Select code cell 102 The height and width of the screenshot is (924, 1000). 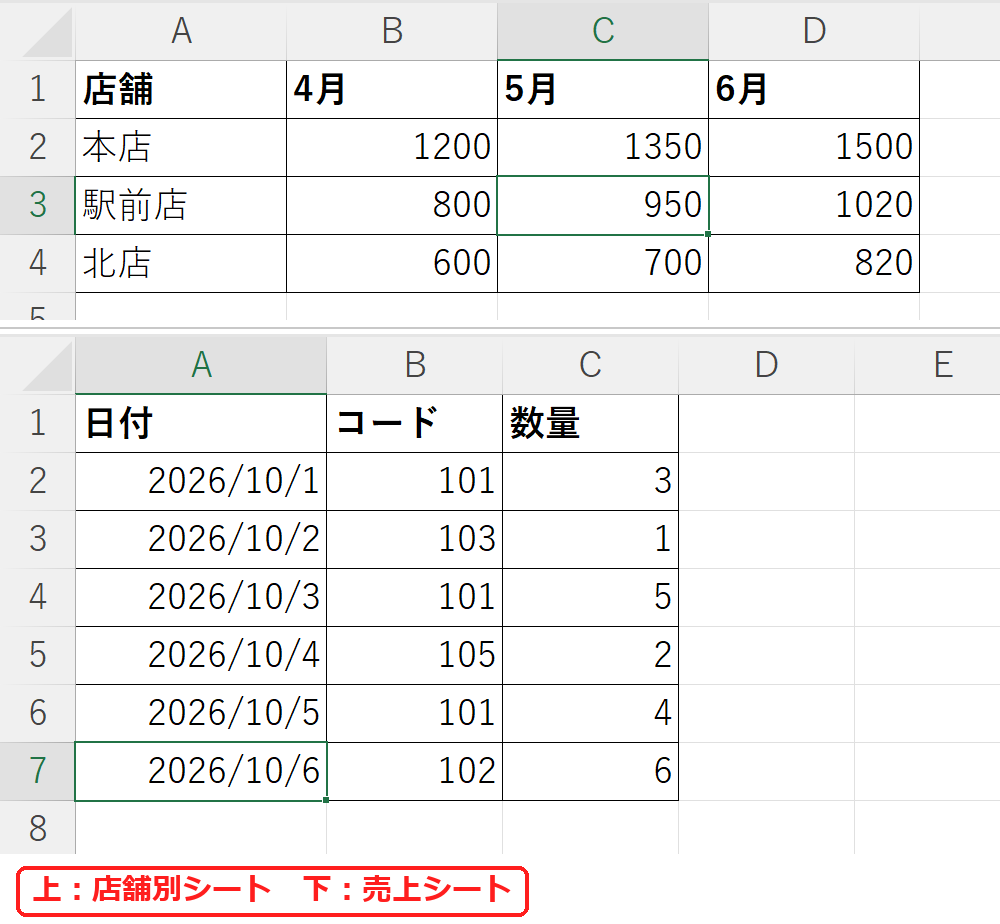[x=415, y=771]
